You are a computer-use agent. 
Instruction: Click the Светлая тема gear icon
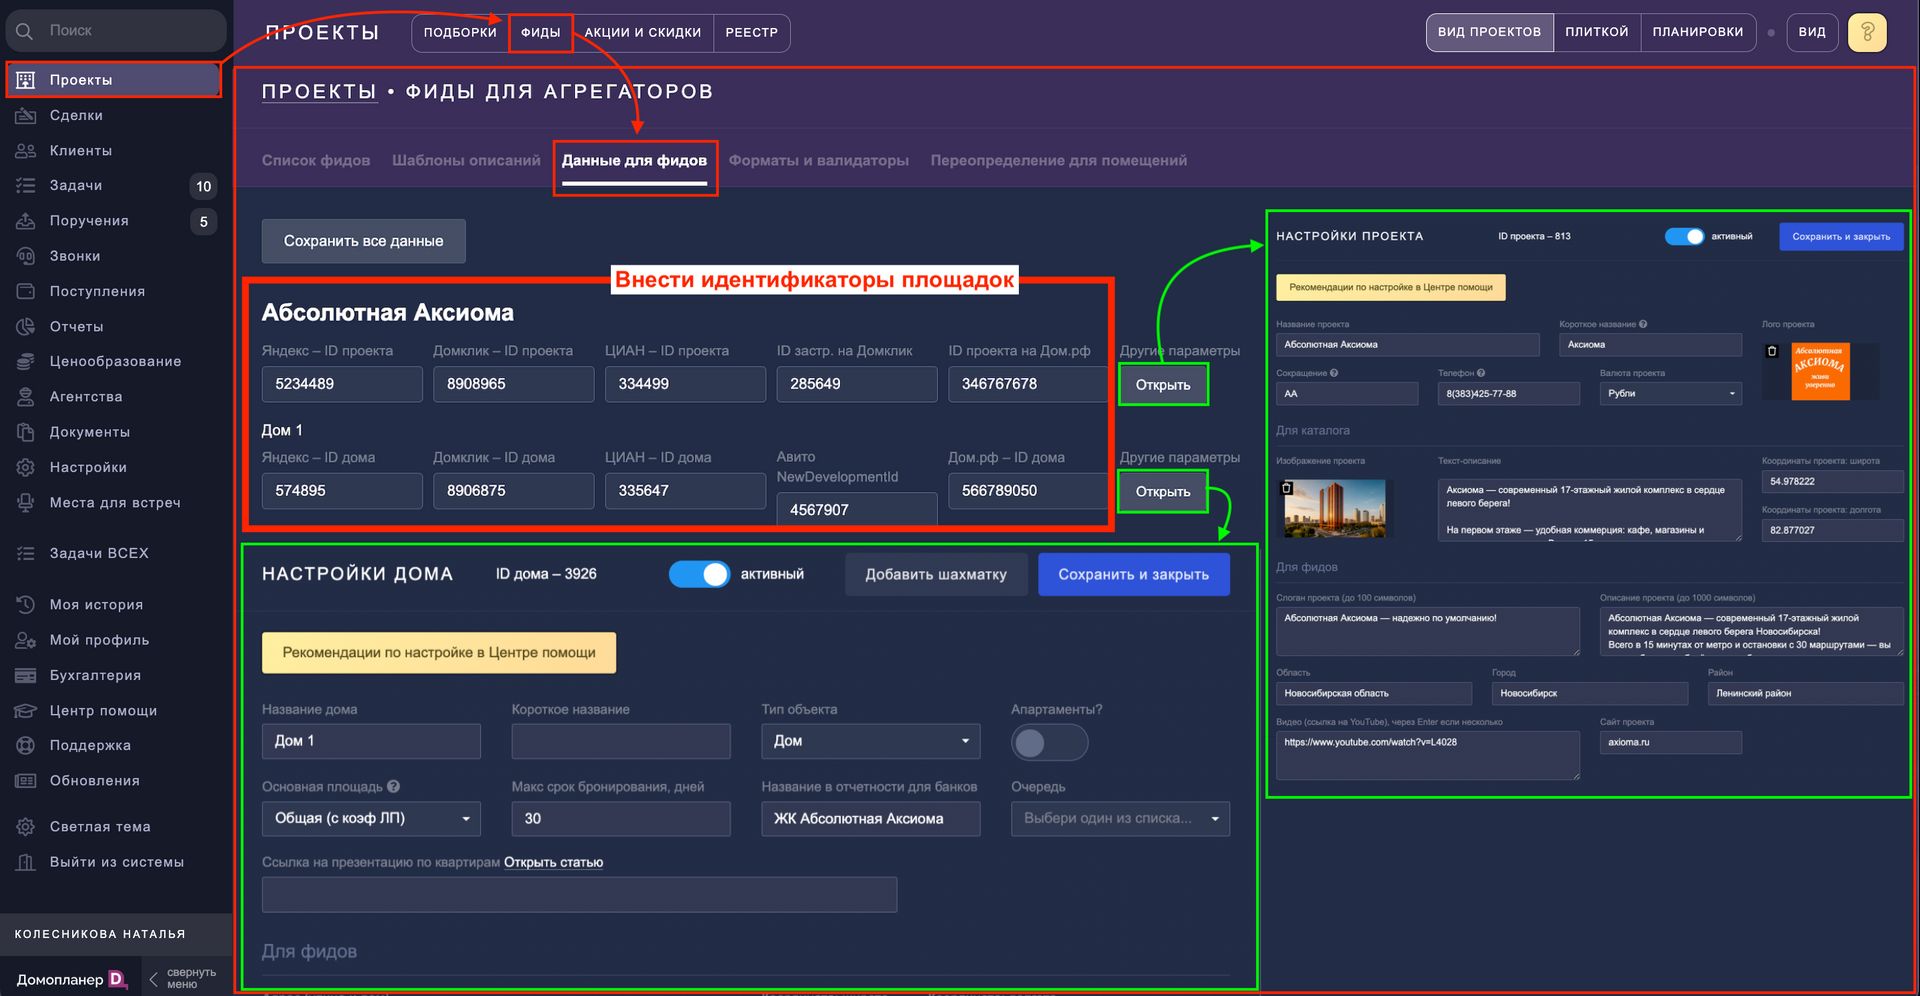[x=26, y=827]
